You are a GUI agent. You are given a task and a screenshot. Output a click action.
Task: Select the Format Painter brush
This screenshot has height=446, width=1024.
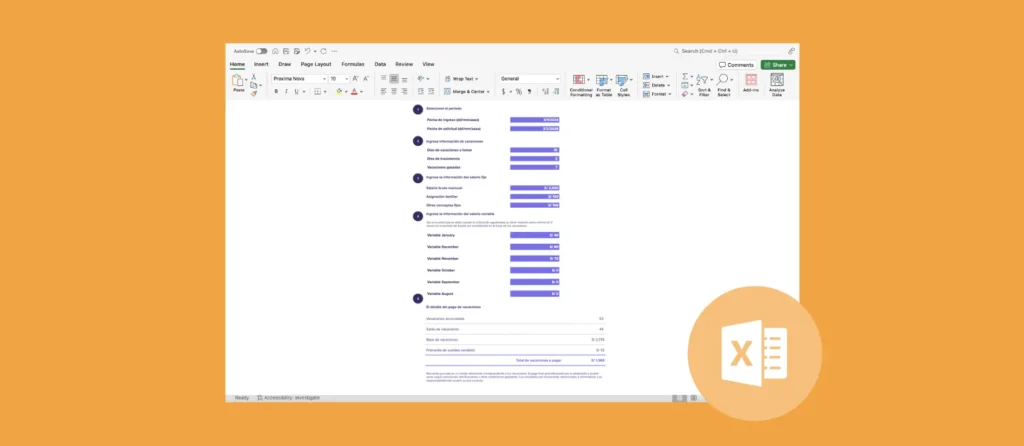254,94
